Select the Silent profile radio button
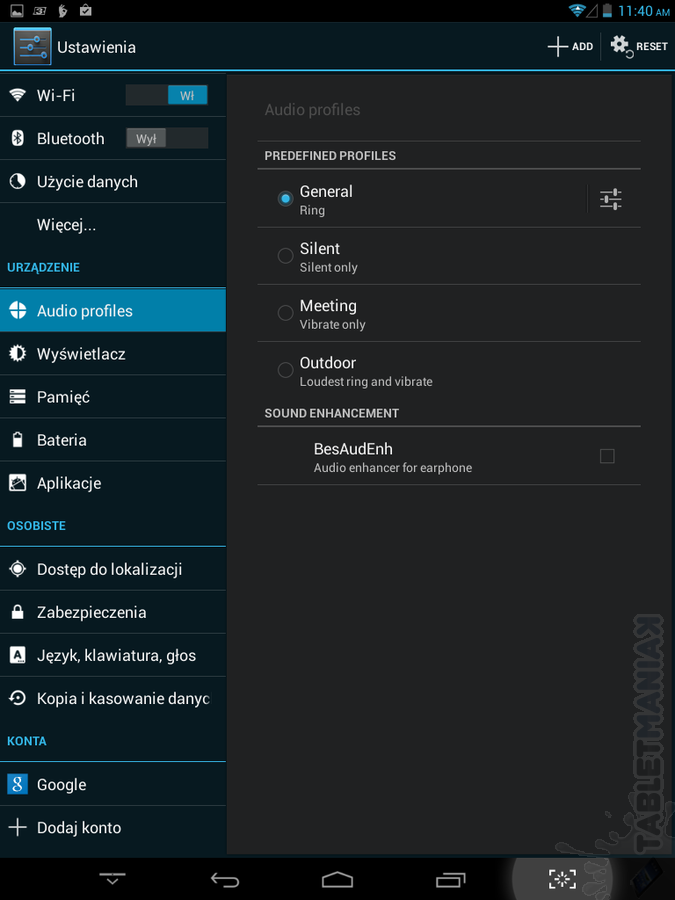Viewport: 675px width, 900px height. coord(285,256)
